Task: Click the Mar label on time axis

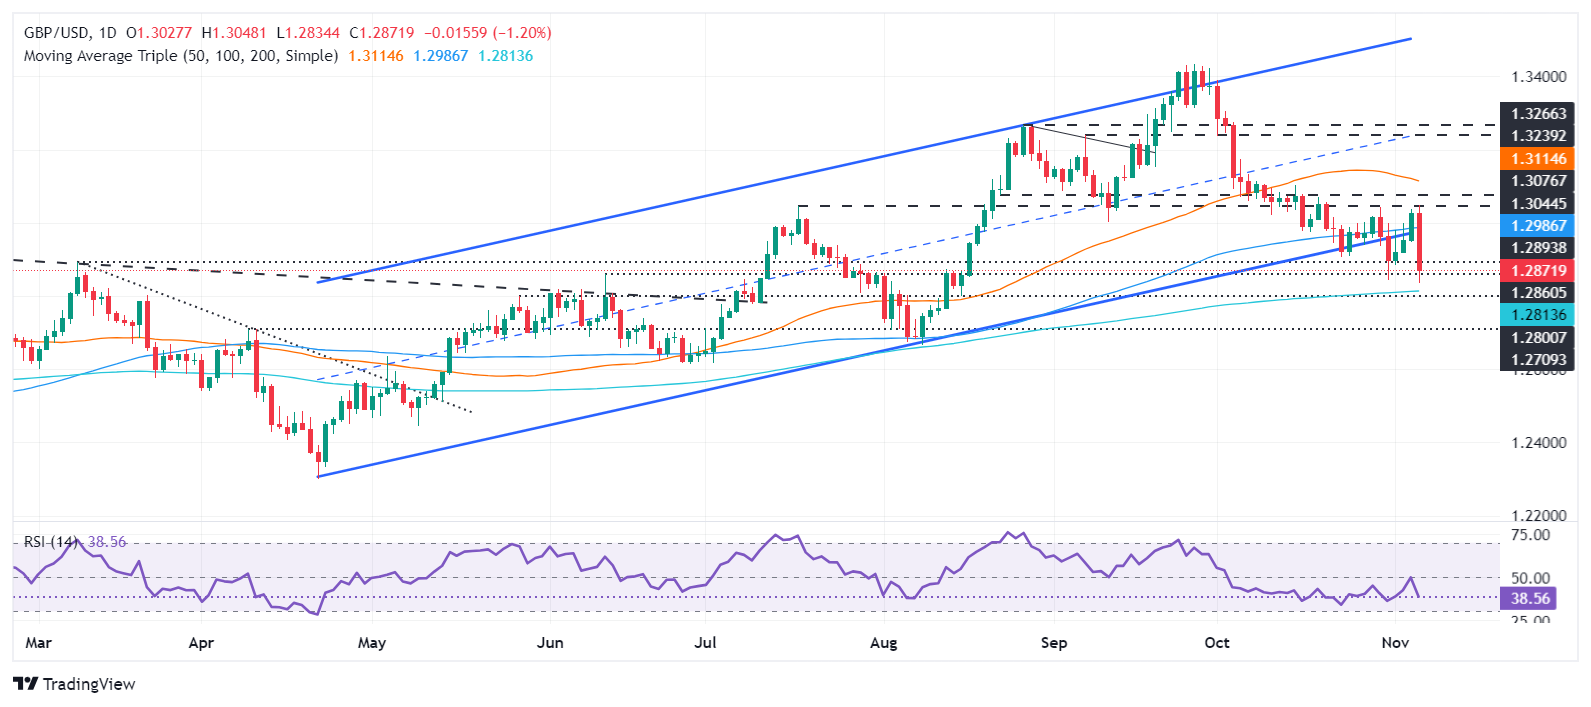Action: point(38,642)
